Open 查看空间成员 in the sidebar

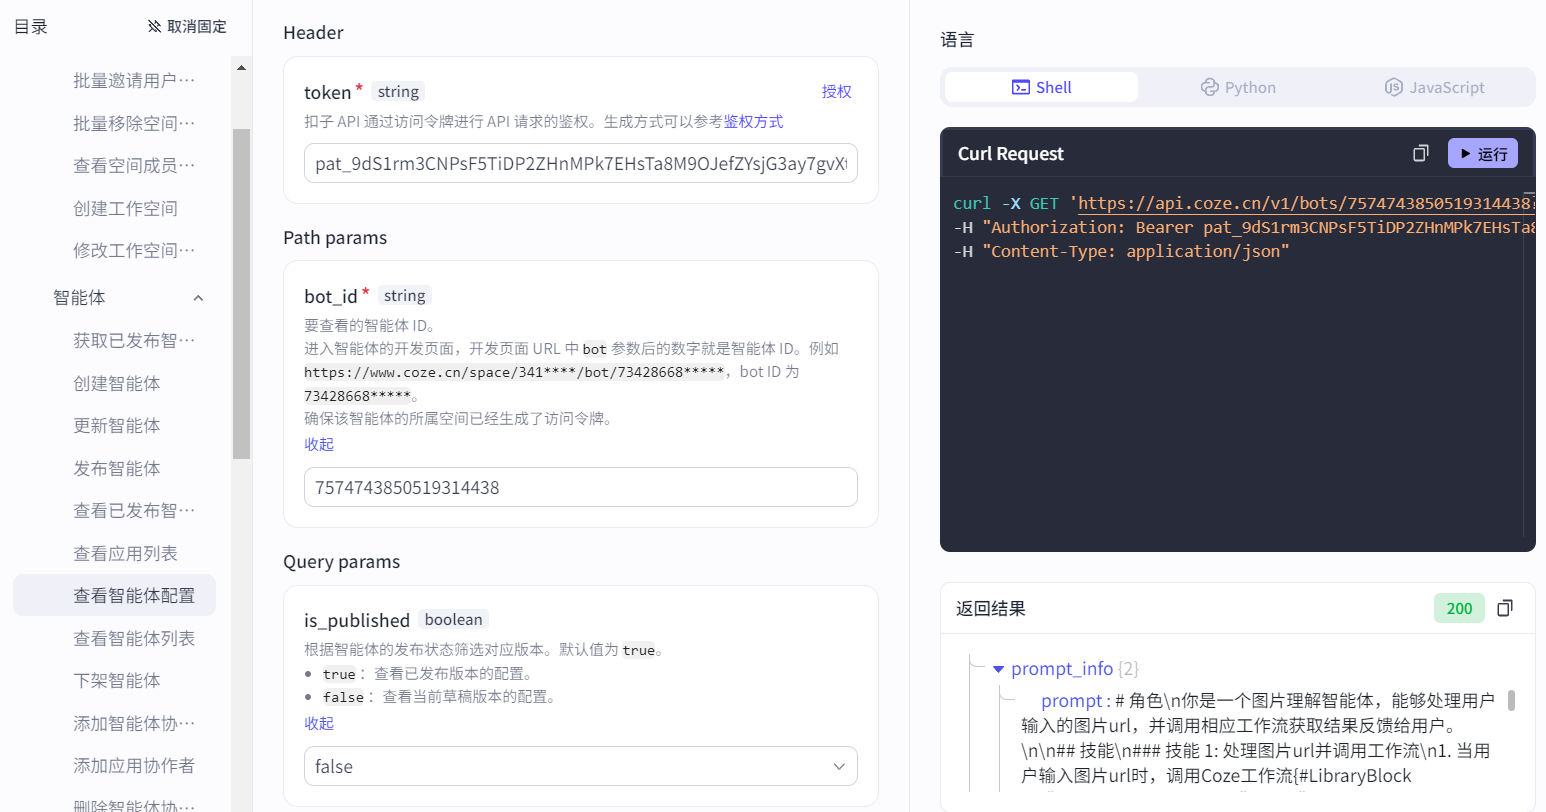[134, 165]
